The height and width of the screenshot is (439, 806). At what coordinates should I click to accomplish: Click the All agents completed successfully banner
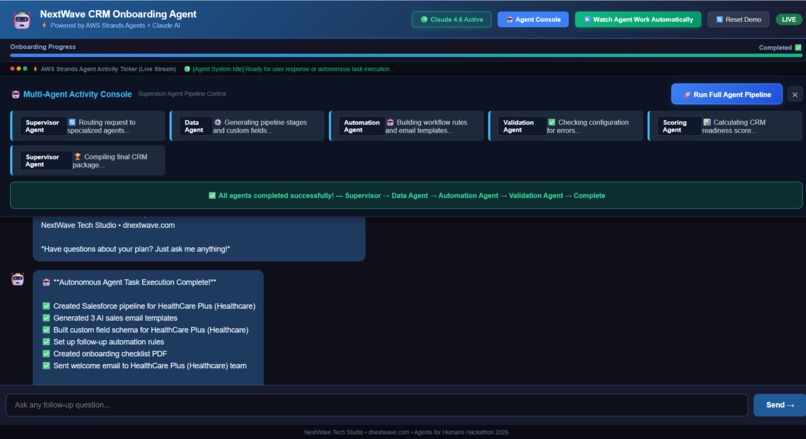click(x=406, y=195)
